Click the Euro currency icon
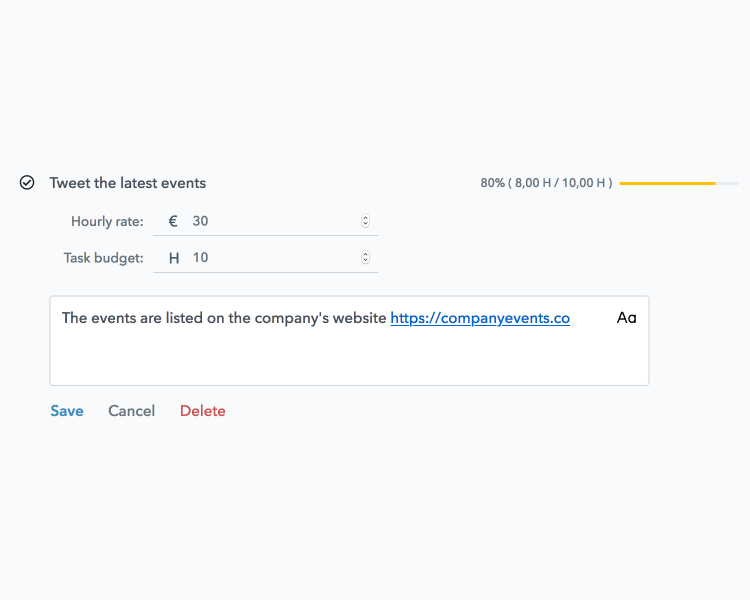 pos(173,221)
